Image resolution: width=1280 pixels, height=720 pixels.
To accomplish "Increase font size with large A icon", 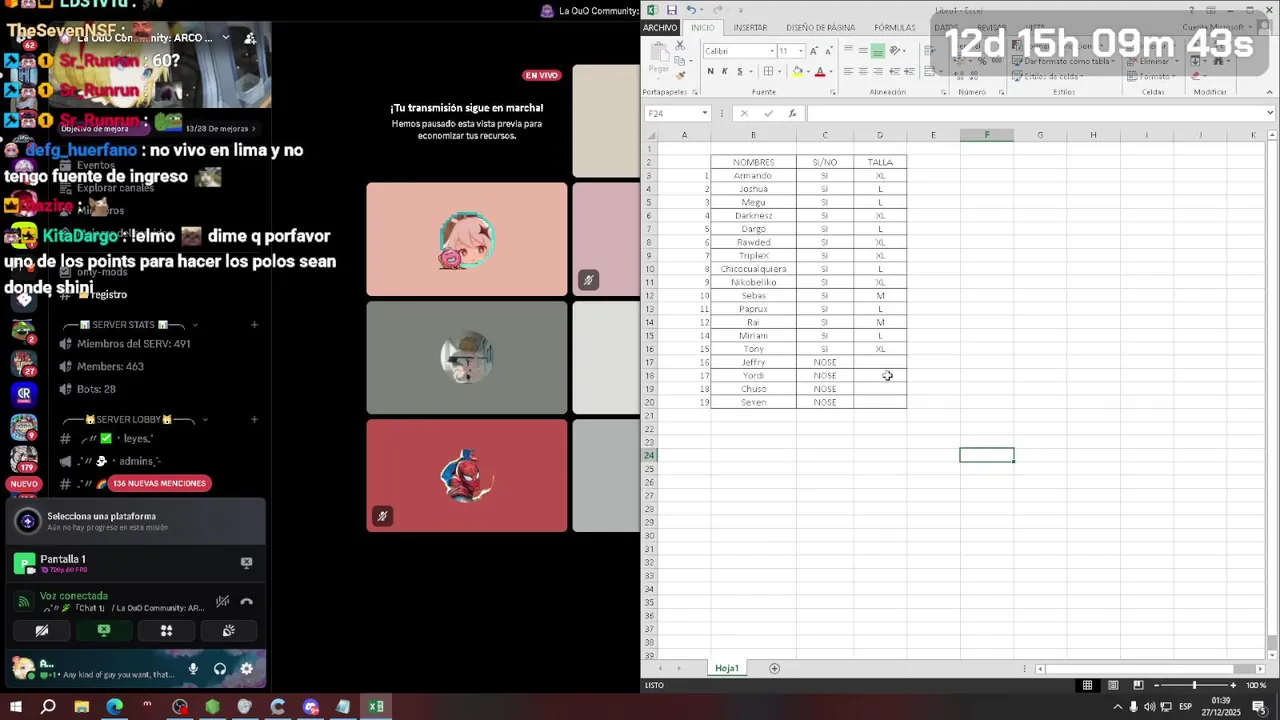I will point(814,51).
